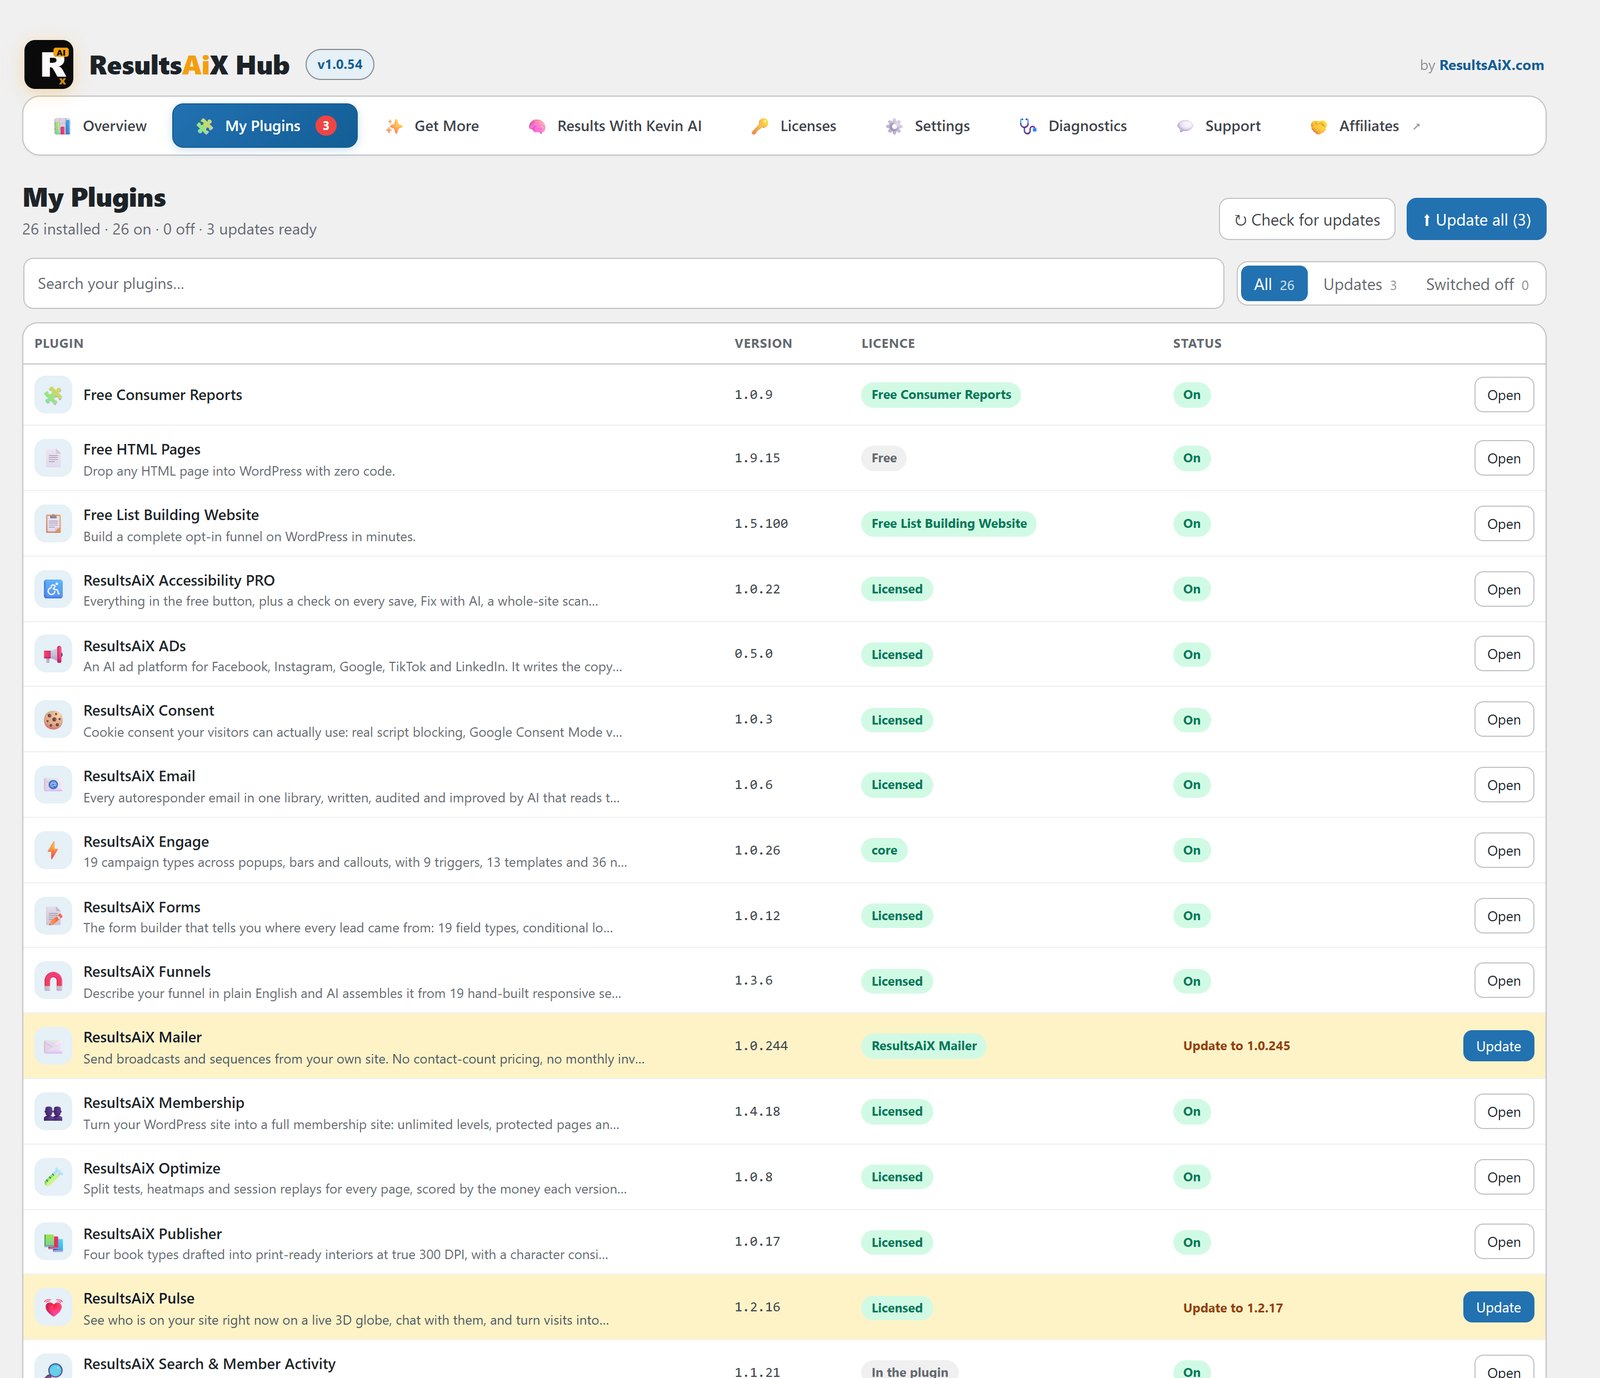Go to the Licenses tab

[x=794, y=126]
